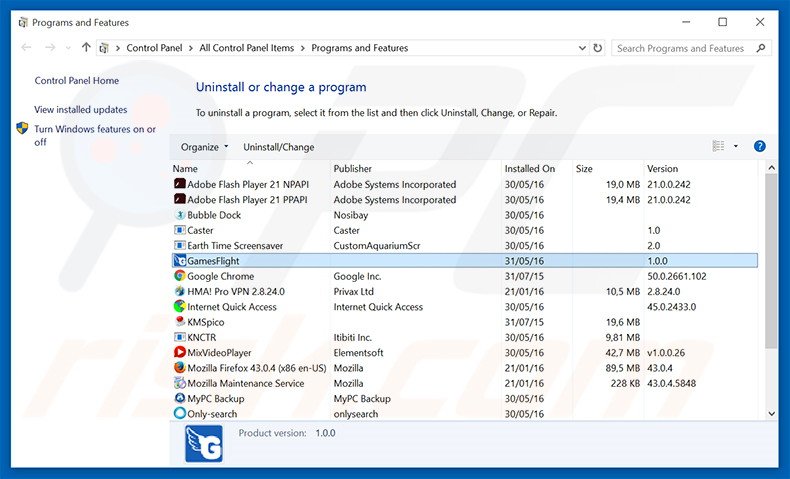Open View installed updates link
Screen dimensions: 790x479
coord(81,109)
